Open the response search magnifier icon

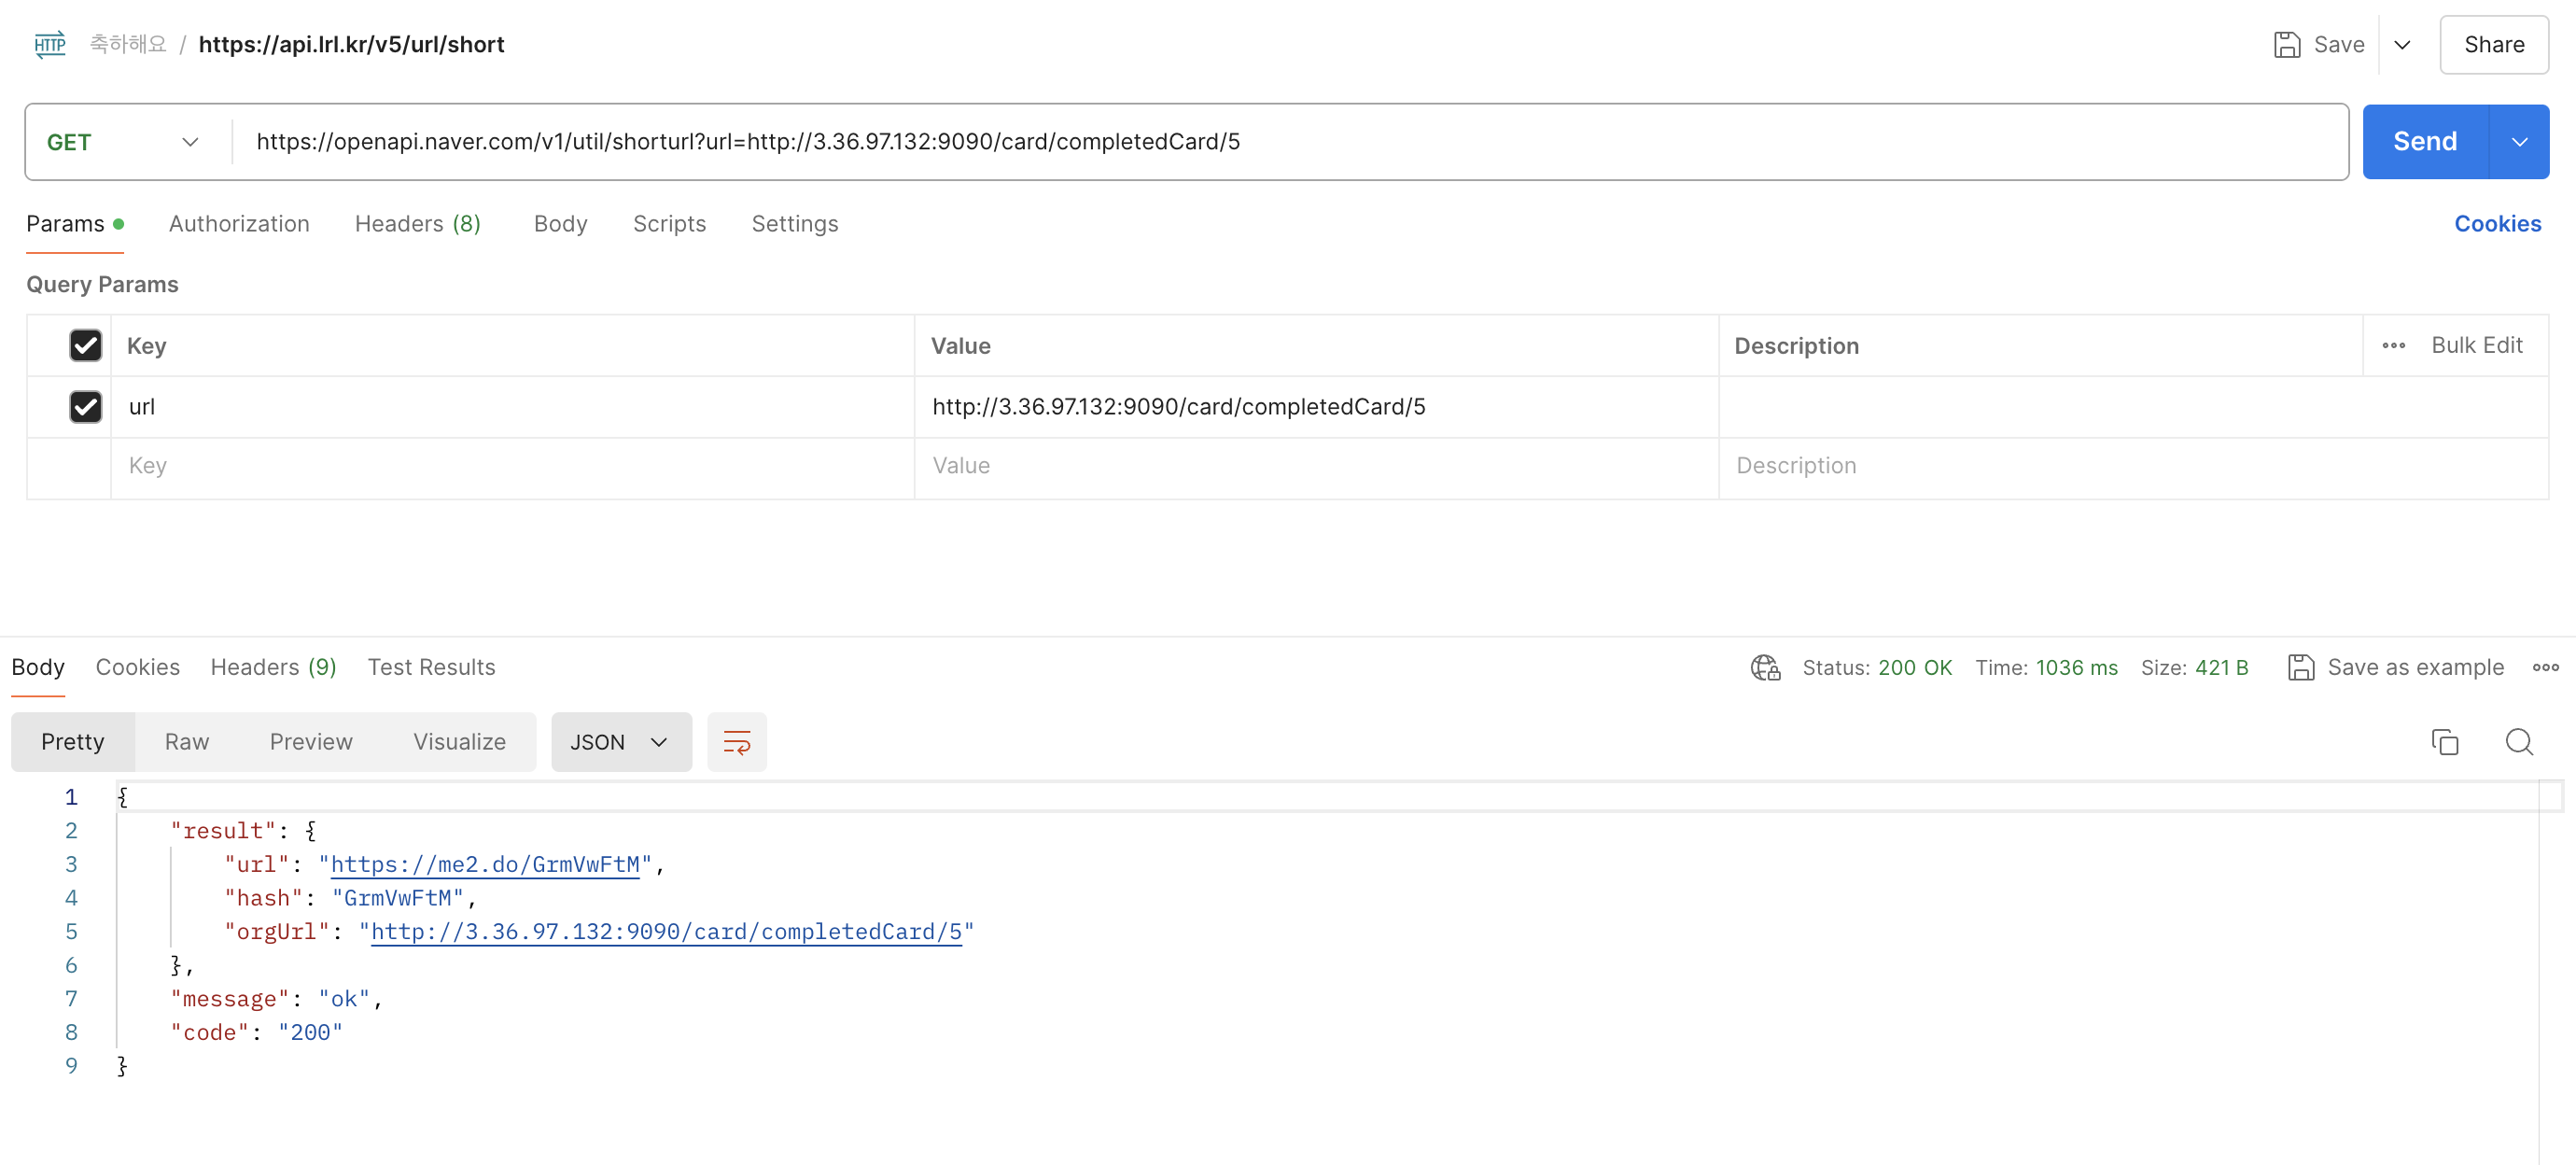click(2519, 742)
